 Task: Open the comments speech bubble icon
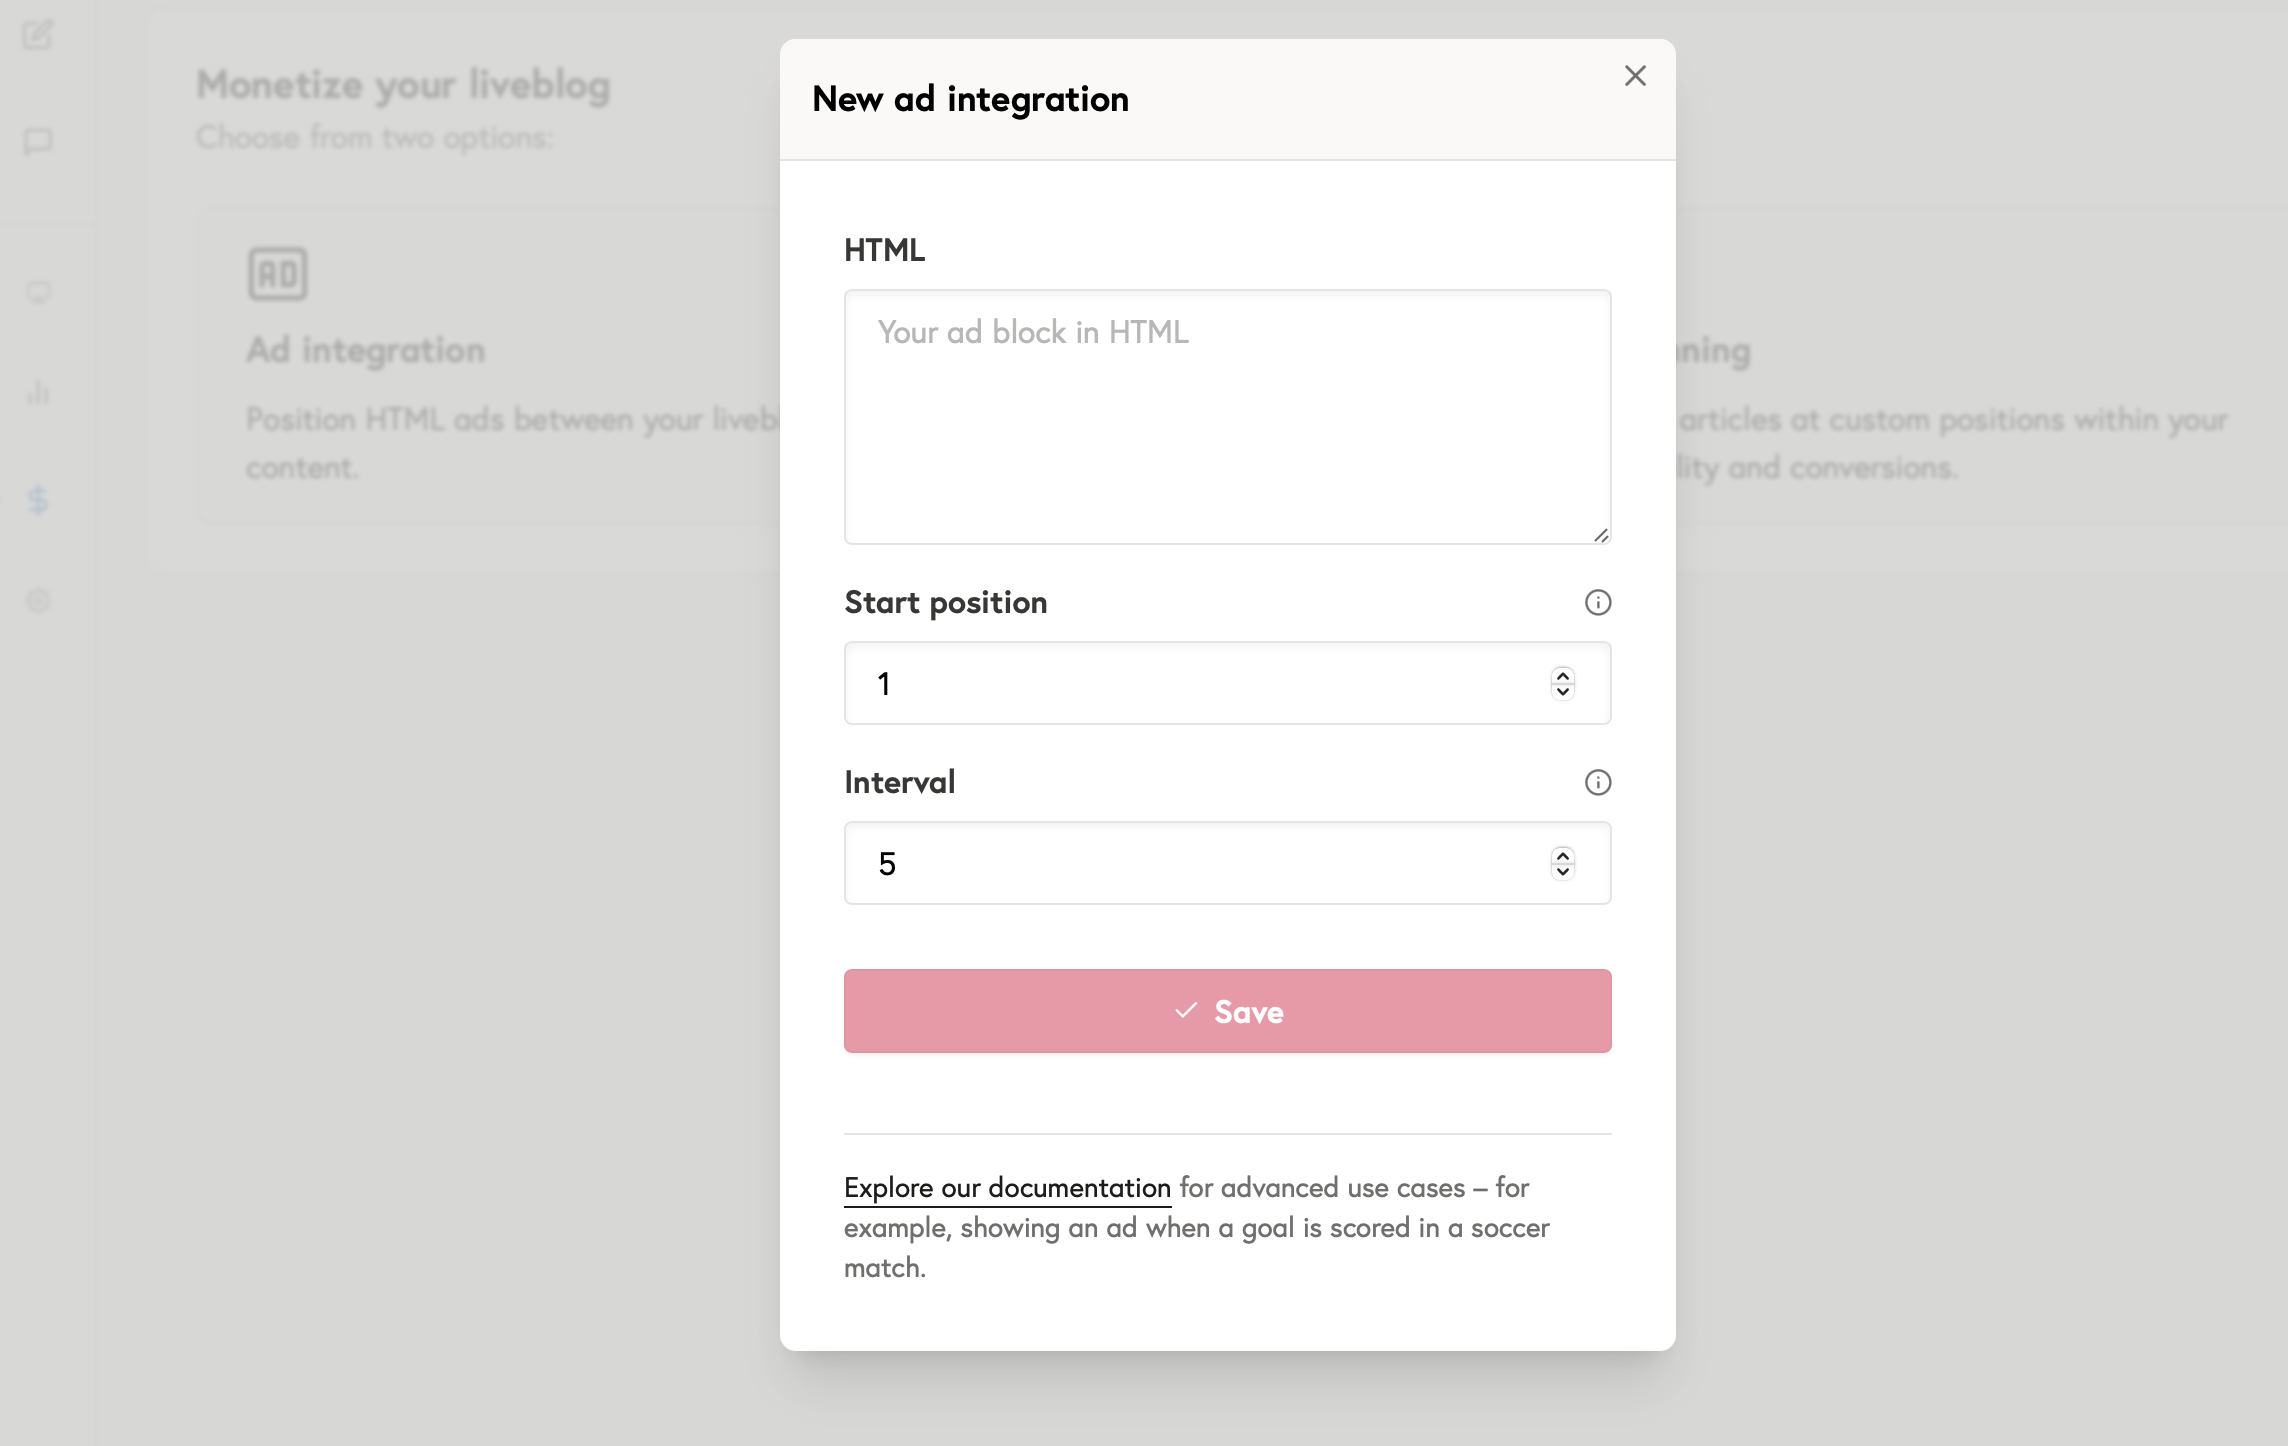[38, 143]
